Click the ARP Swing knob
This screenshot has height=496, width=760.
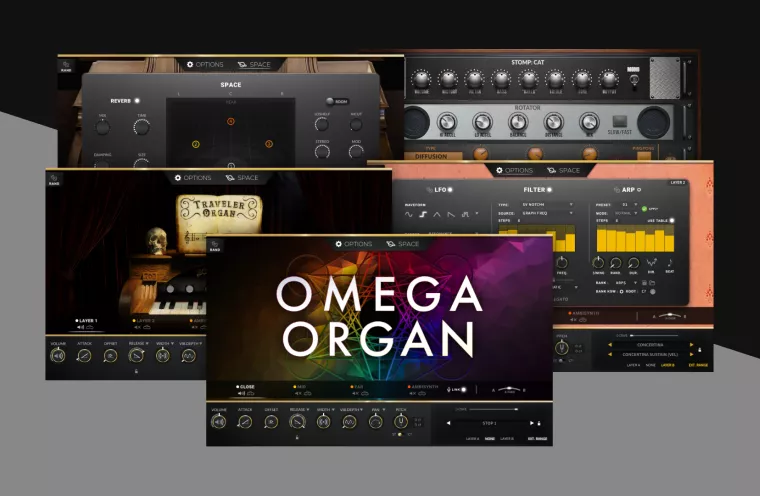click(599, 263)
